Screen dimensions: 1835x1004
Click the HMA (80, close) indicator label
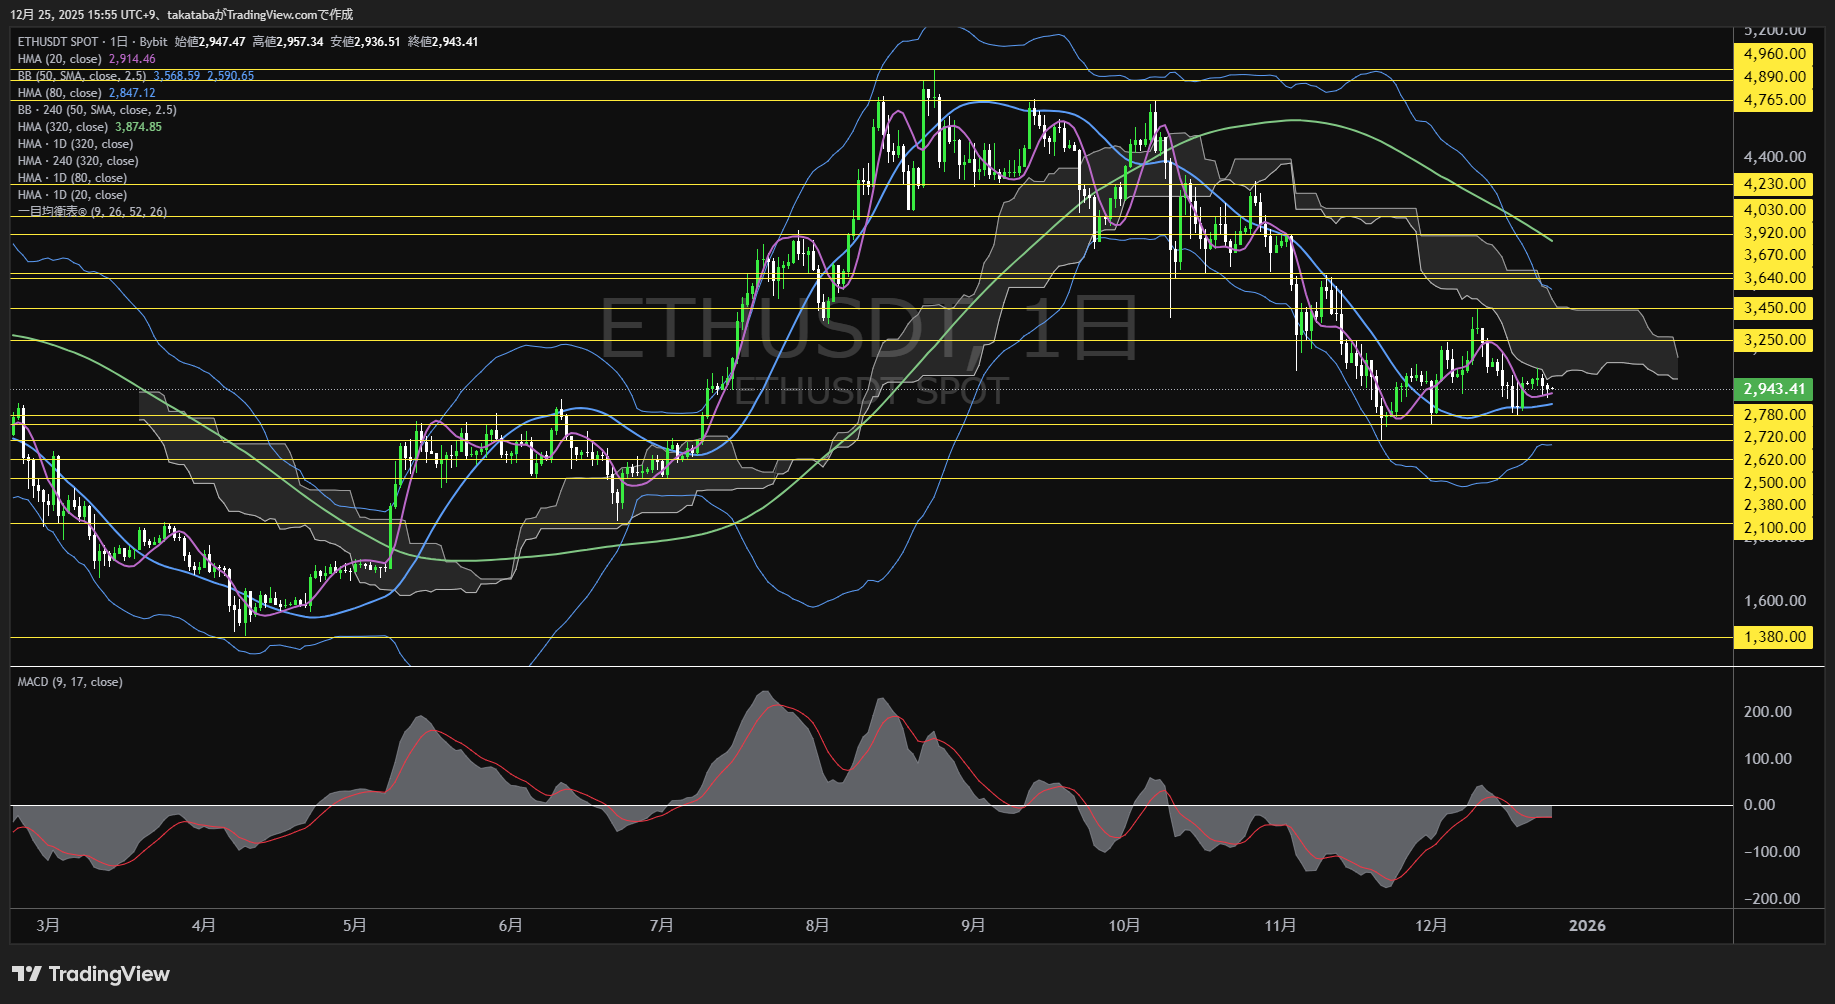click(59, 93)
